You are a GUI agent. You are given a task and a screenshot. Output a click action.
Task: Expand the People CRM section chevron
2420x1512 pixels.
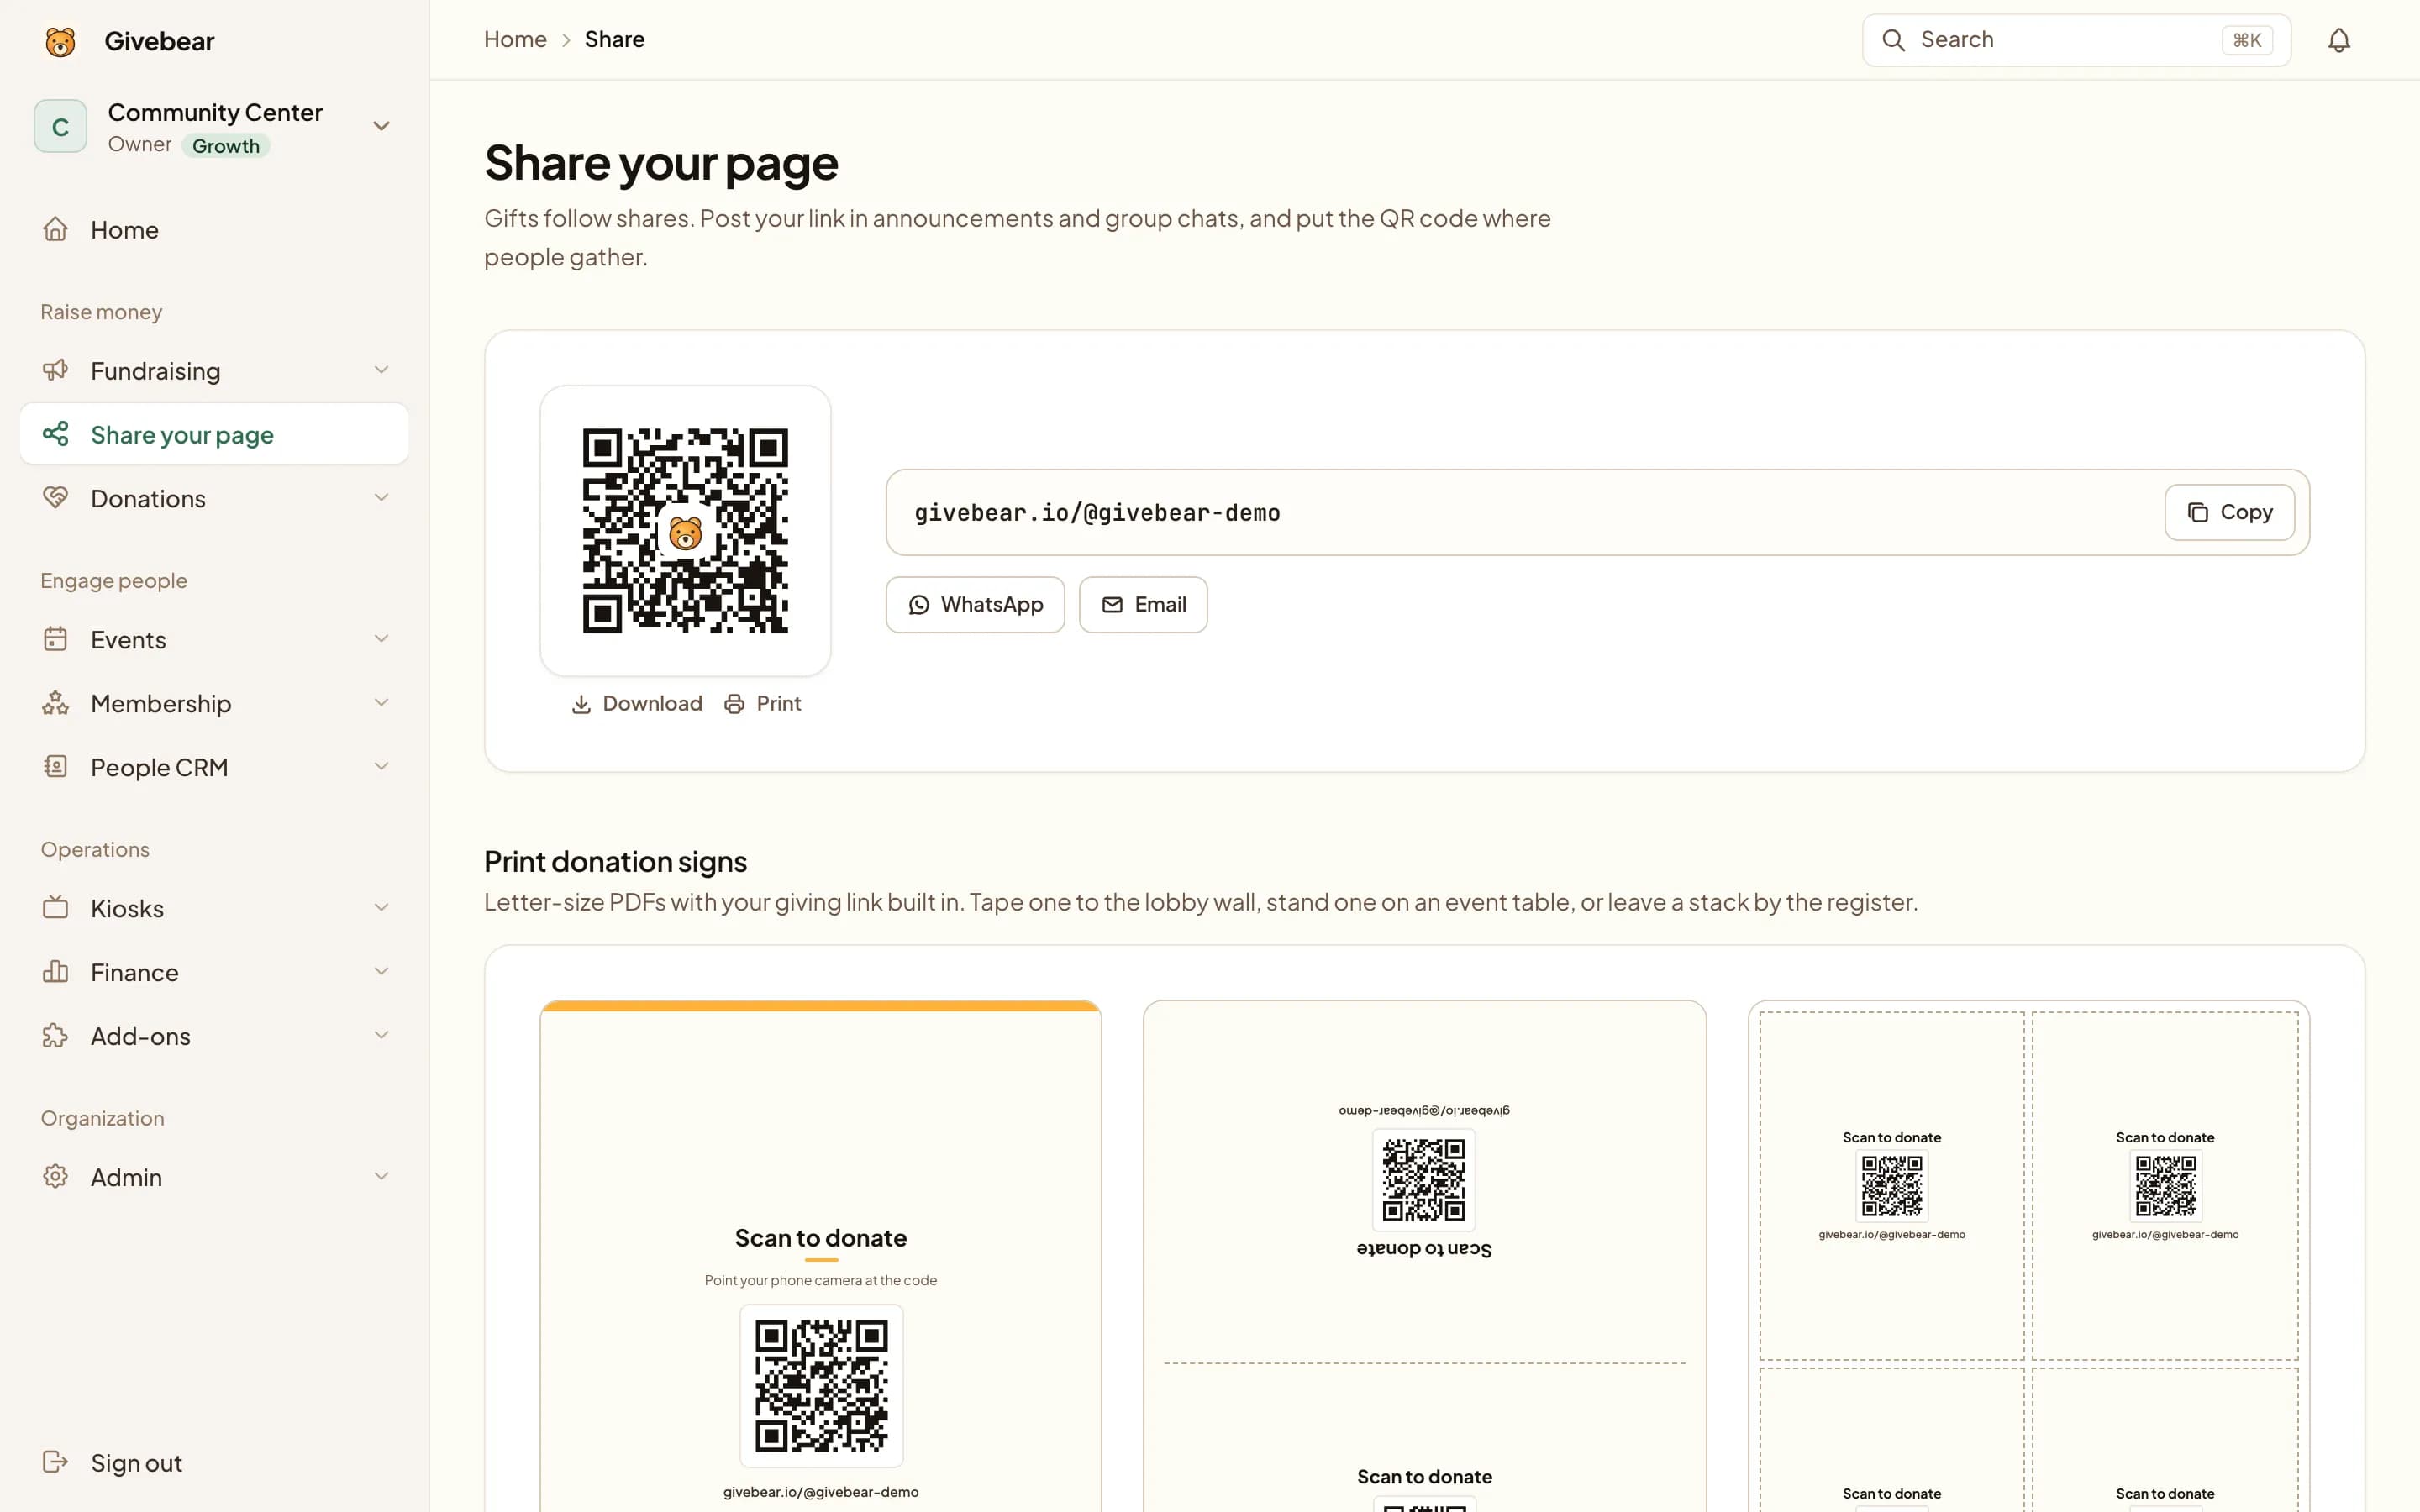point(381,767)
